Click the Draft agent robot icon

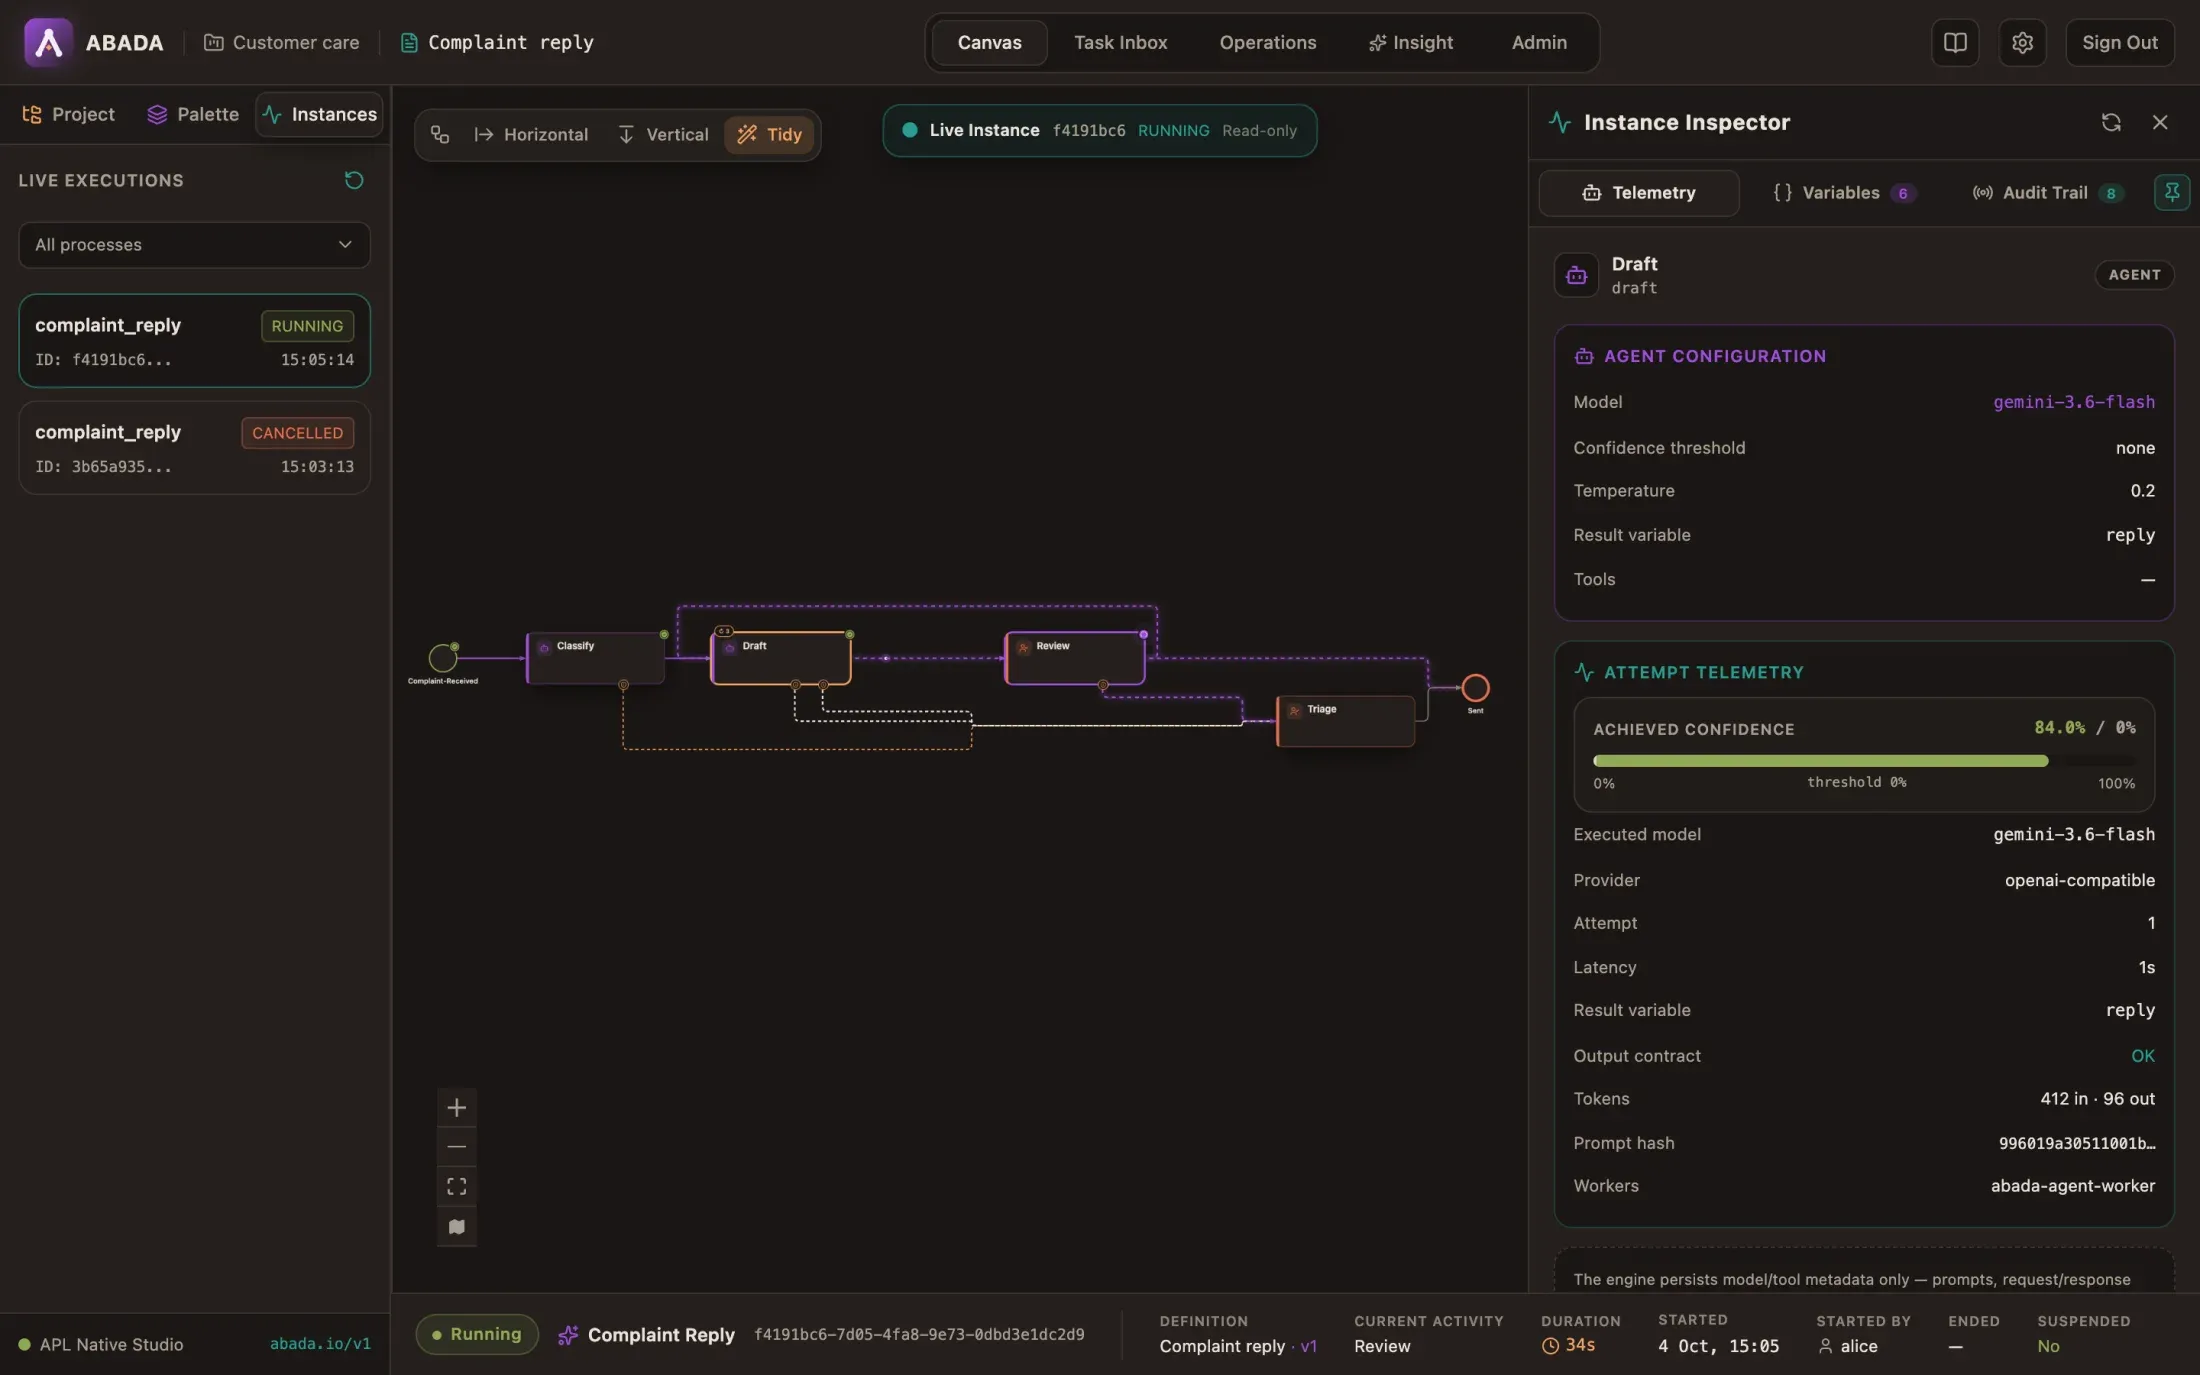click(x=1576, y=275)
